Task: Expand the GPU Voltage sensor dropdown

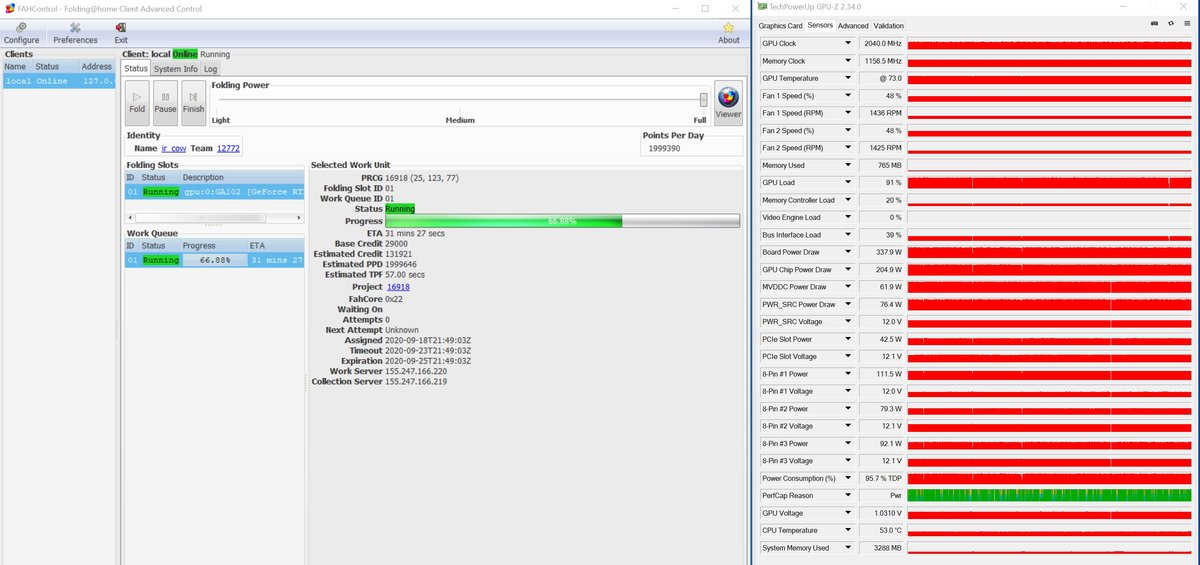Action: [x=848, y=513]
